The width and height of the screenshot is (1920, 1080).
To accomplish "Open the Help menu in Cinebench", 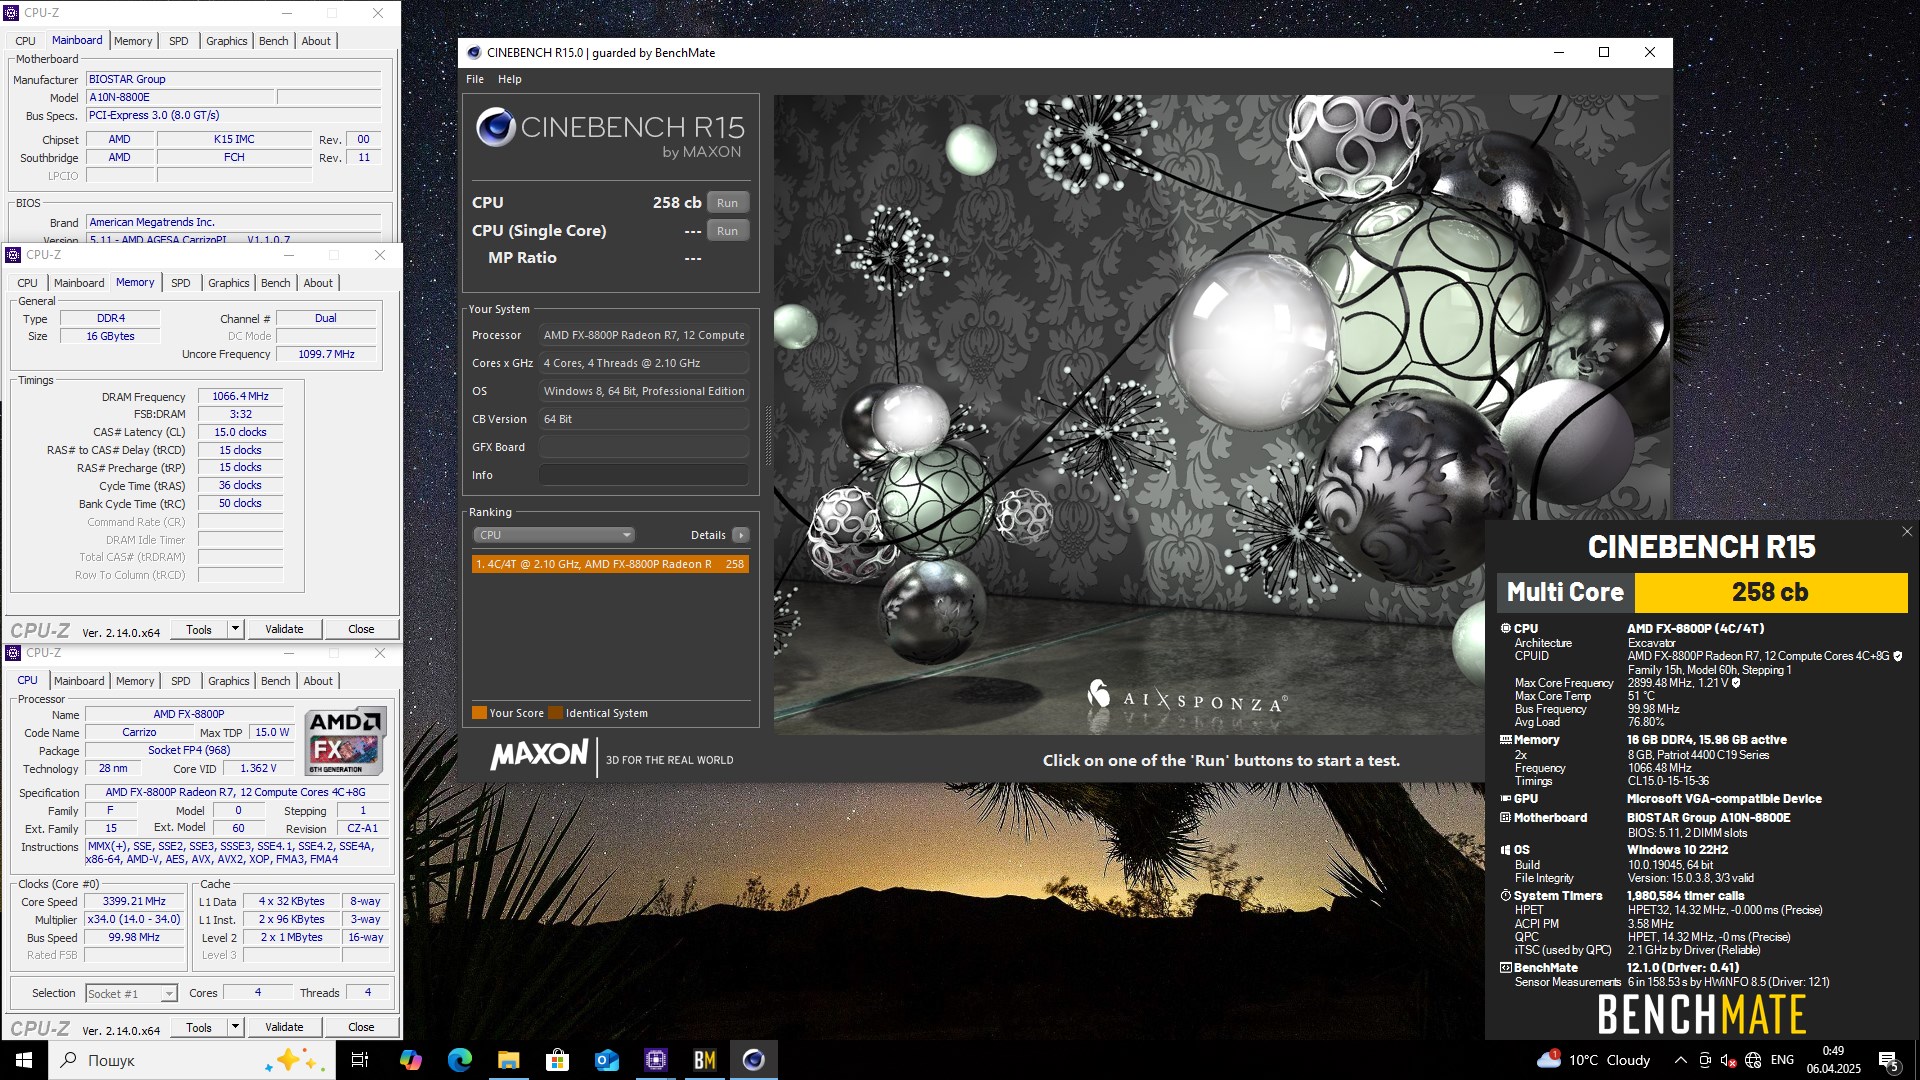I will coord(510,79).
